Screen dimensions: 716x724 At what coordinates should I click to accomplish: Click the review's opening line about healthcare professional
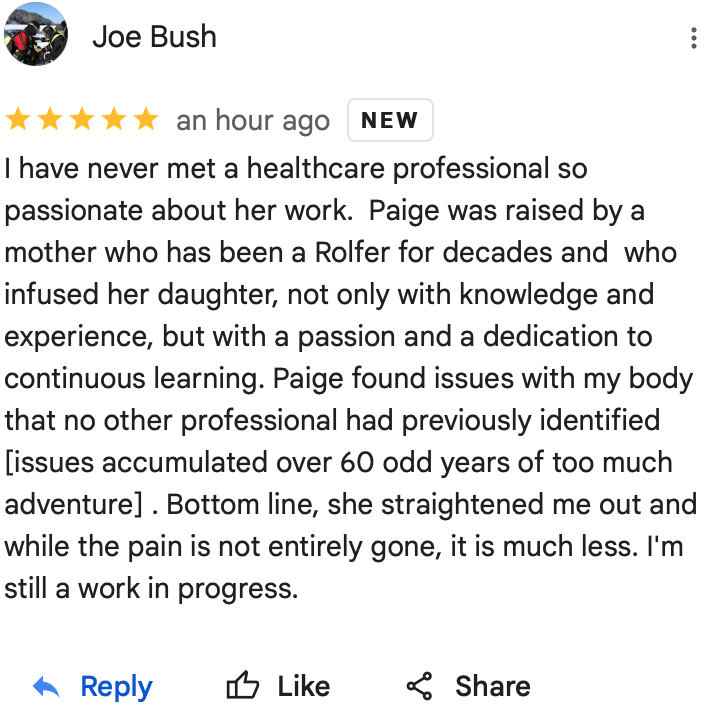296,169
